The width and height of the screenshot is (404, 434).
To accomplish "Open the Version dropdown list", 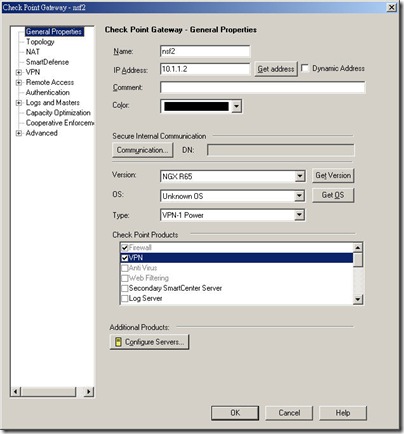I will (300, 176).
